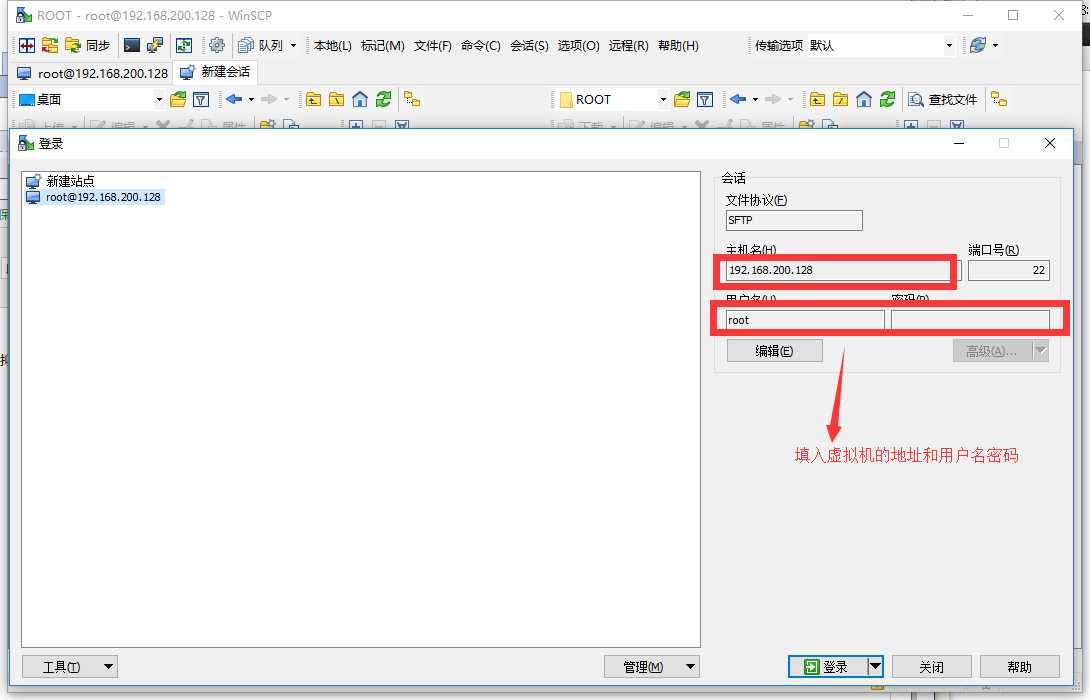Viewport: 1090px width, 700px height.
Task: Click the remote home directory icon
Action: (x=863, y=99)
